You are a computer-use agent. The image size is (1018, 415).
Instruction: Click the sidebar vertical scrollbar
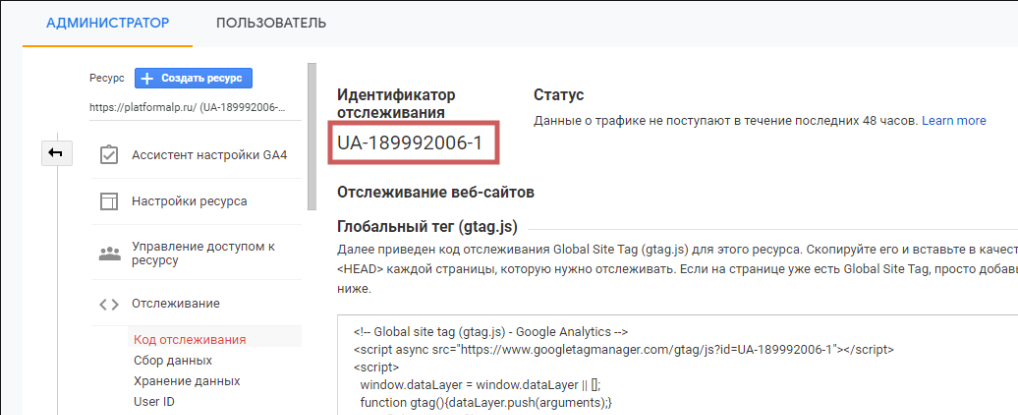click(x=312, y=130)
